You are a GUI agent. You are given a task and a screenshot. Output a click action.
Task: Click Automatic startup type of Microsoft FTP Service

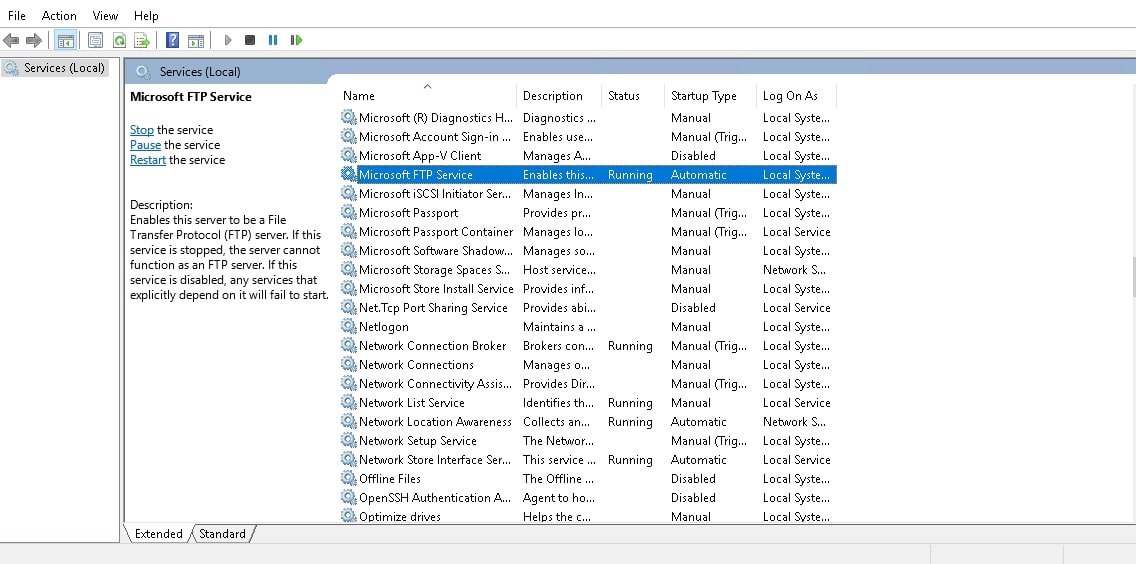[x=698, y=175]
